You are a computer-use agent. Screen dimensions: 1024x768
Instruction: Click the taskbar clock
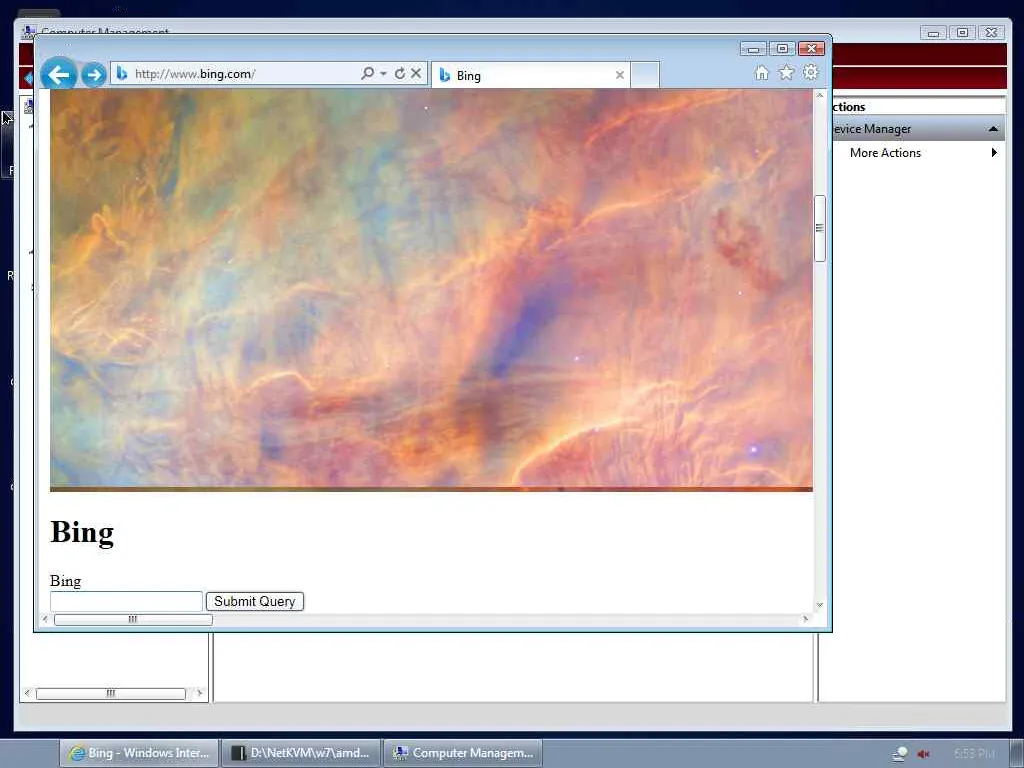pos(974,754)
